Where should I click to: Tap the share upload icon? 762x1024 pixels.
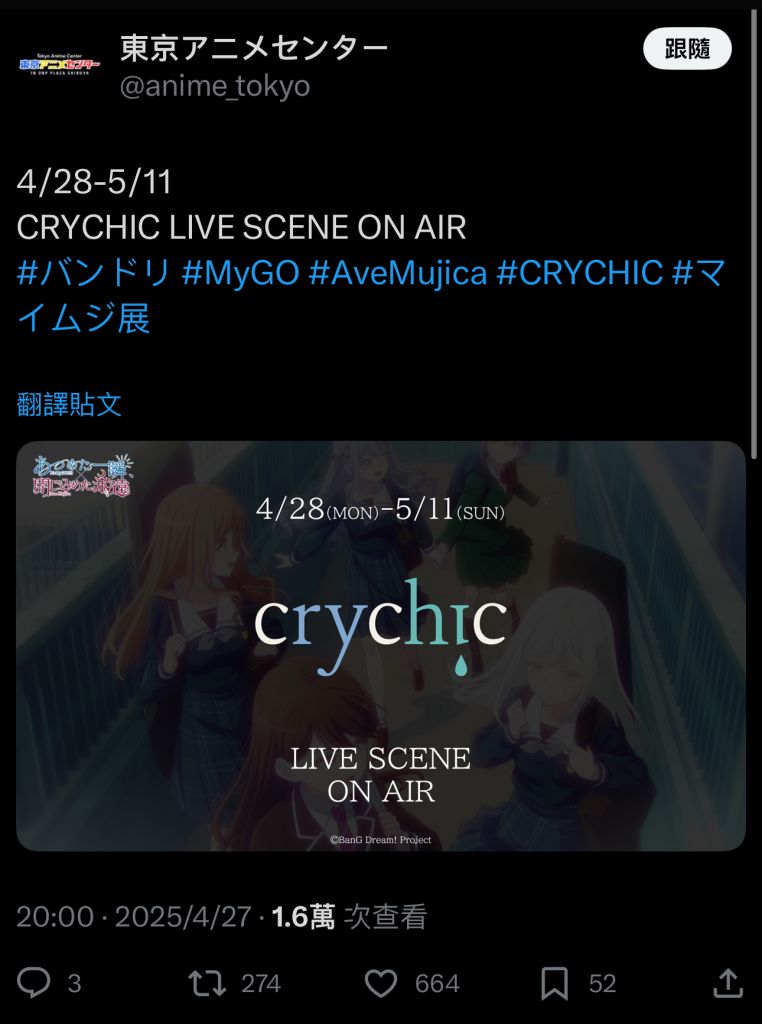click(728, 983)
